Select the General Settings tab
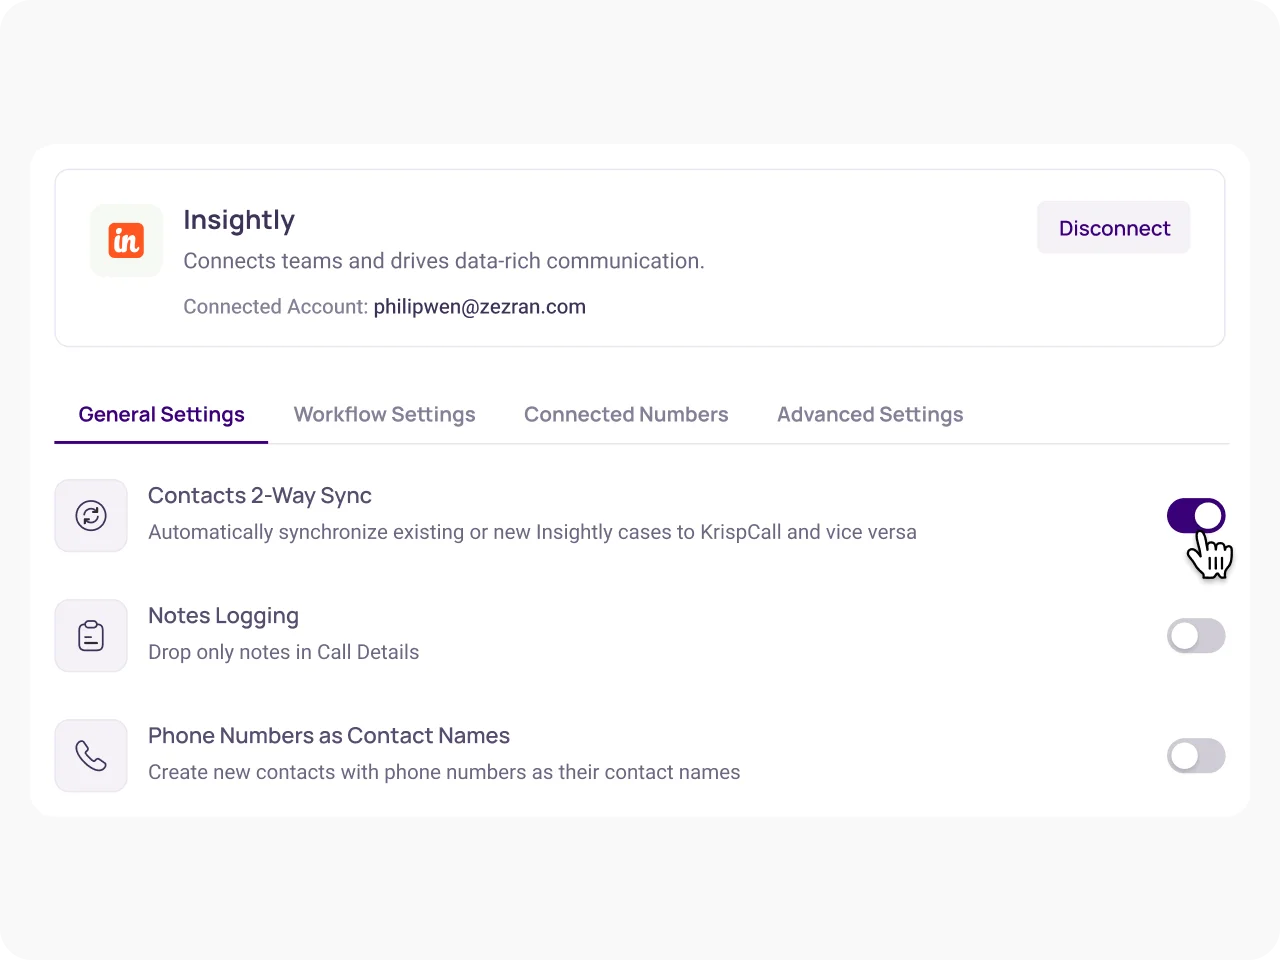 click(x=161, y=414)
